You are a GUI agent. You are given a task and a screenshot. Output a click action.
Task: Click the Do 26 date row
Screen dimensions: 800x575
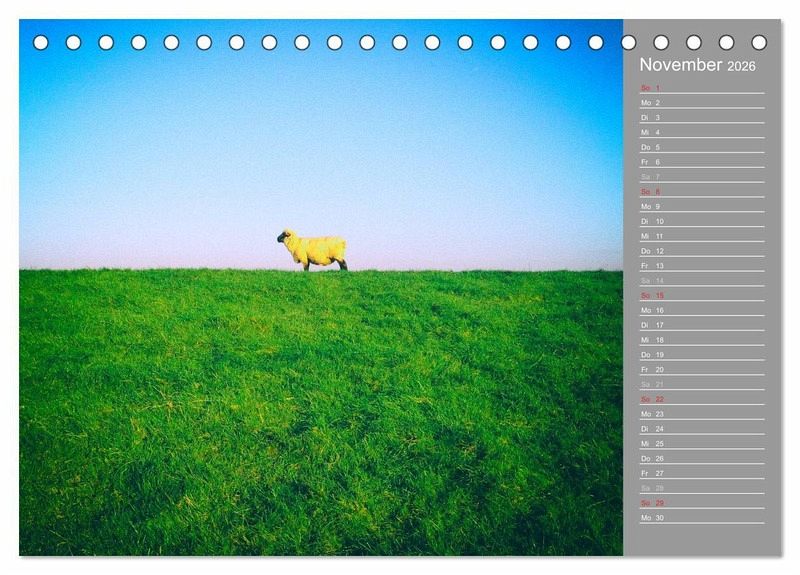point(701,459)
